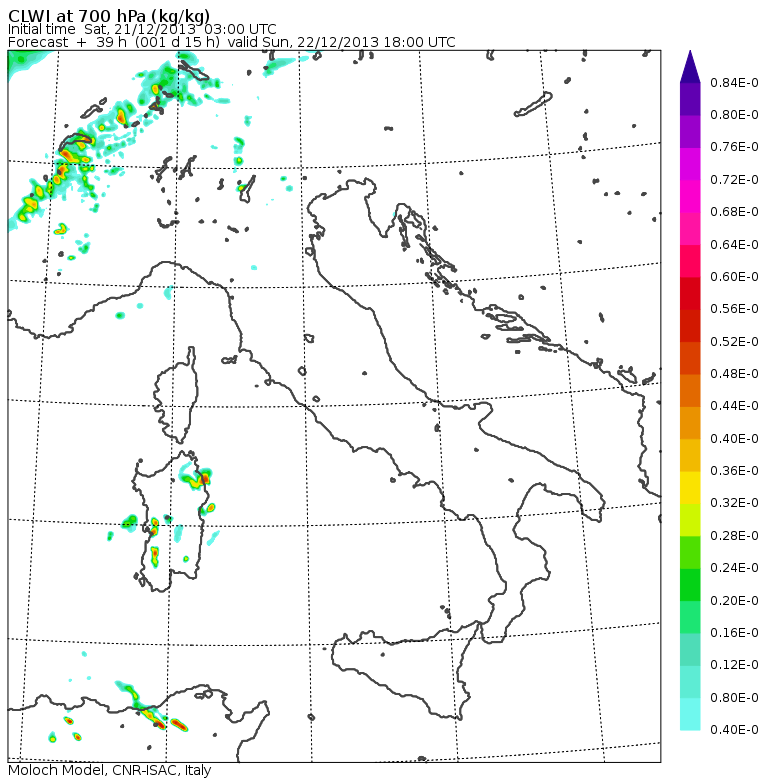
Task: Click the 0.28E-0 legend label
Action: [734, 536]
